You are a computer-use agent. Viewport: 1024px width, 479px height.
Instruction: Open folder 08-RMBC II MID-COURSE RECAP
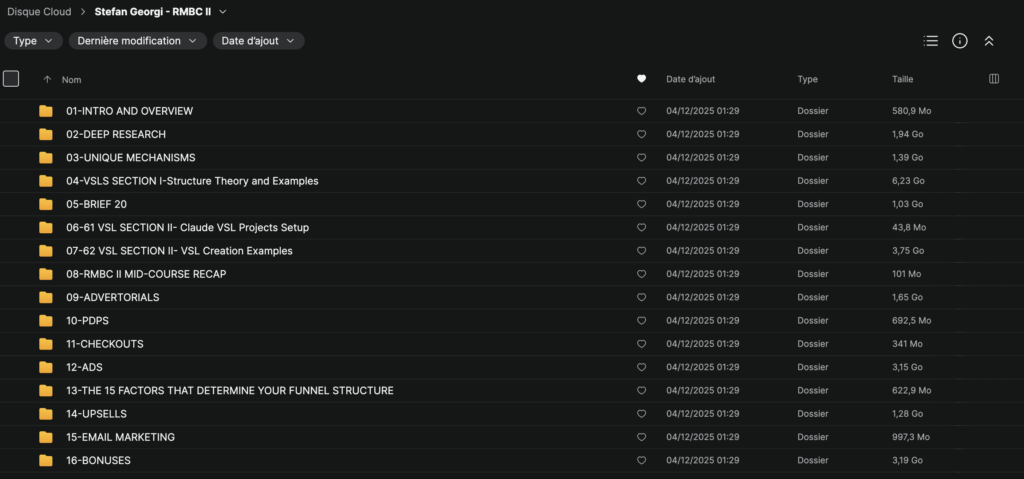pyautogui.click(x=146, y=274)
